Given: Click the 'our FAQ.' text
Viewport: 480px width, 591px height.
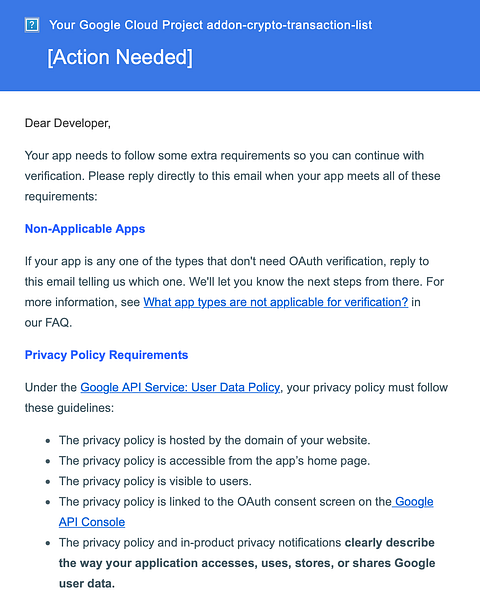Looking at the screenshot, I should [48, 323].
